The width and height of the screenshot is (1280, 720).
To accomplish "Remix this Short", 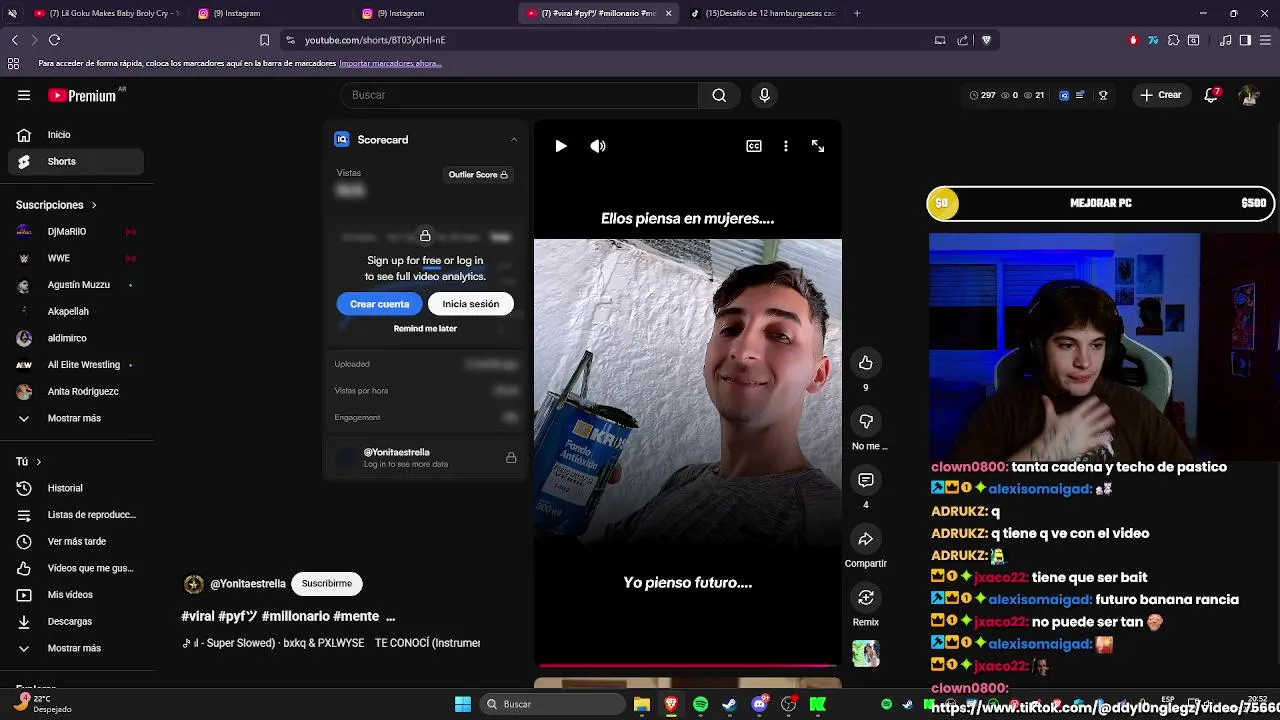I will click(866, 597).
